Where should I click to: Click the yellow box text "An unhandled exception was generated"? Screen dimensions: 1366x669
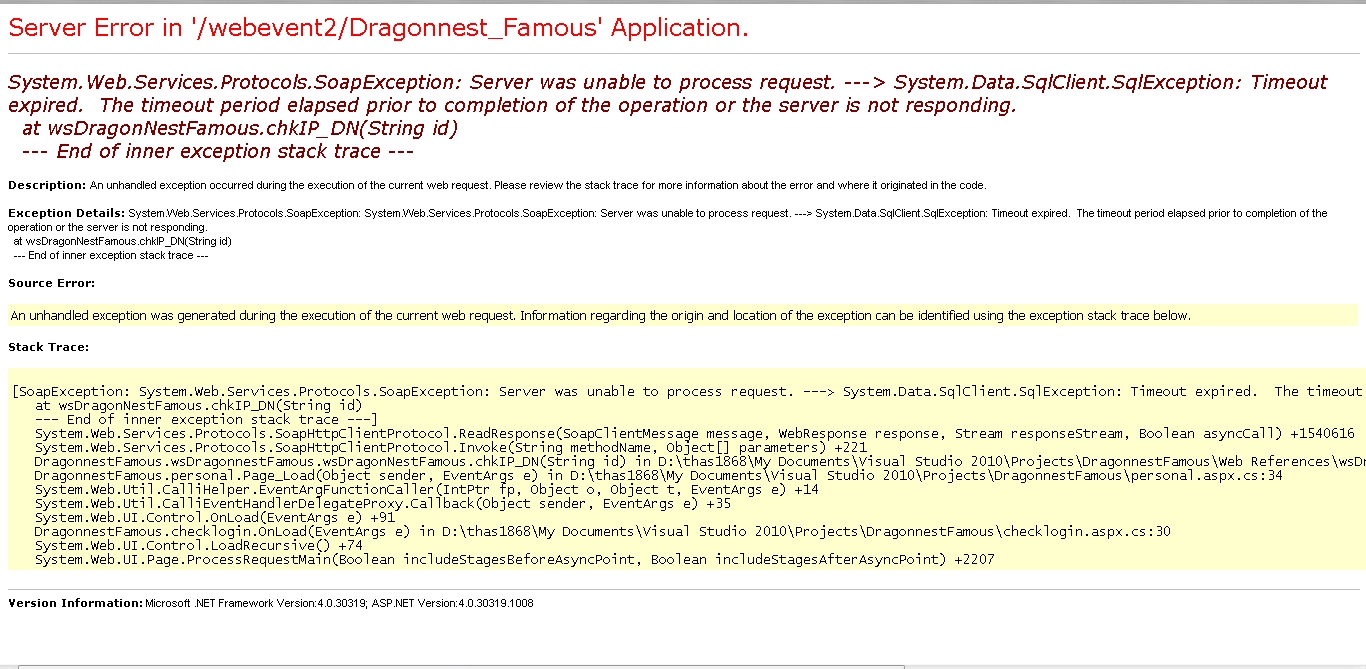point(600,316)
